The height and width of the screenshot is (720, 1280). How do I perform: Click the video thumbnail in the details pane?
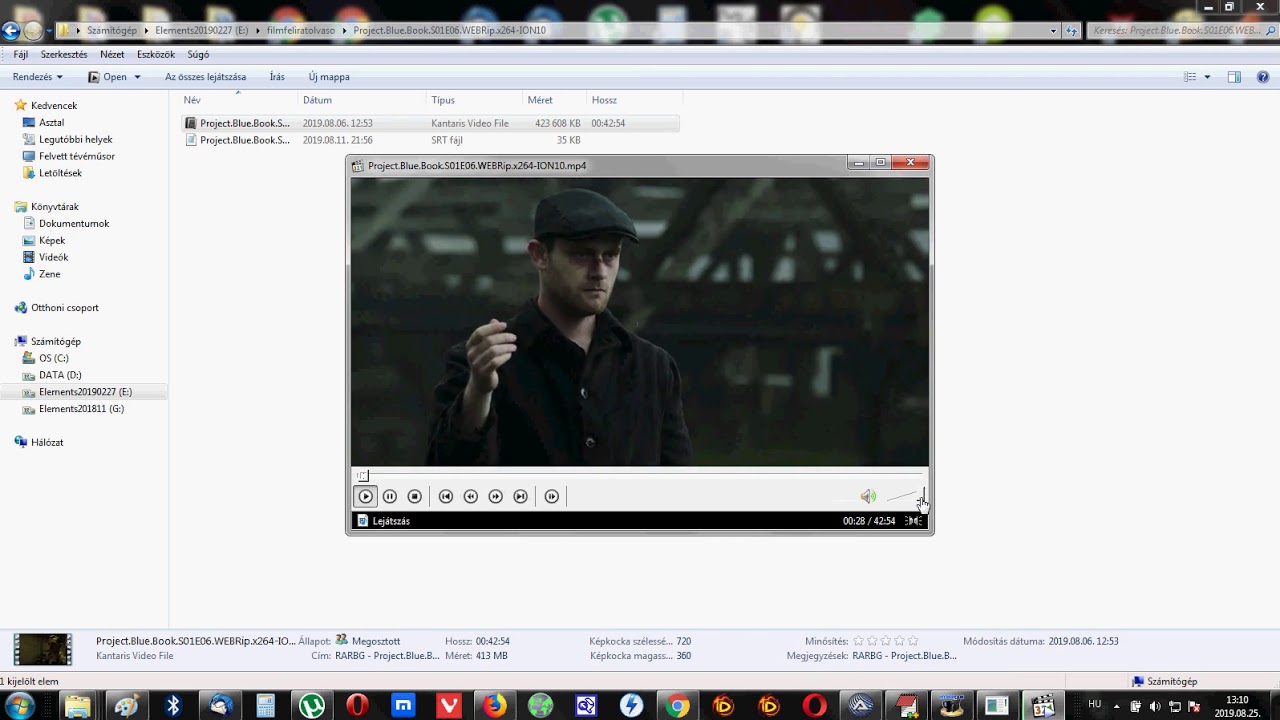click(x=43, y=650)
